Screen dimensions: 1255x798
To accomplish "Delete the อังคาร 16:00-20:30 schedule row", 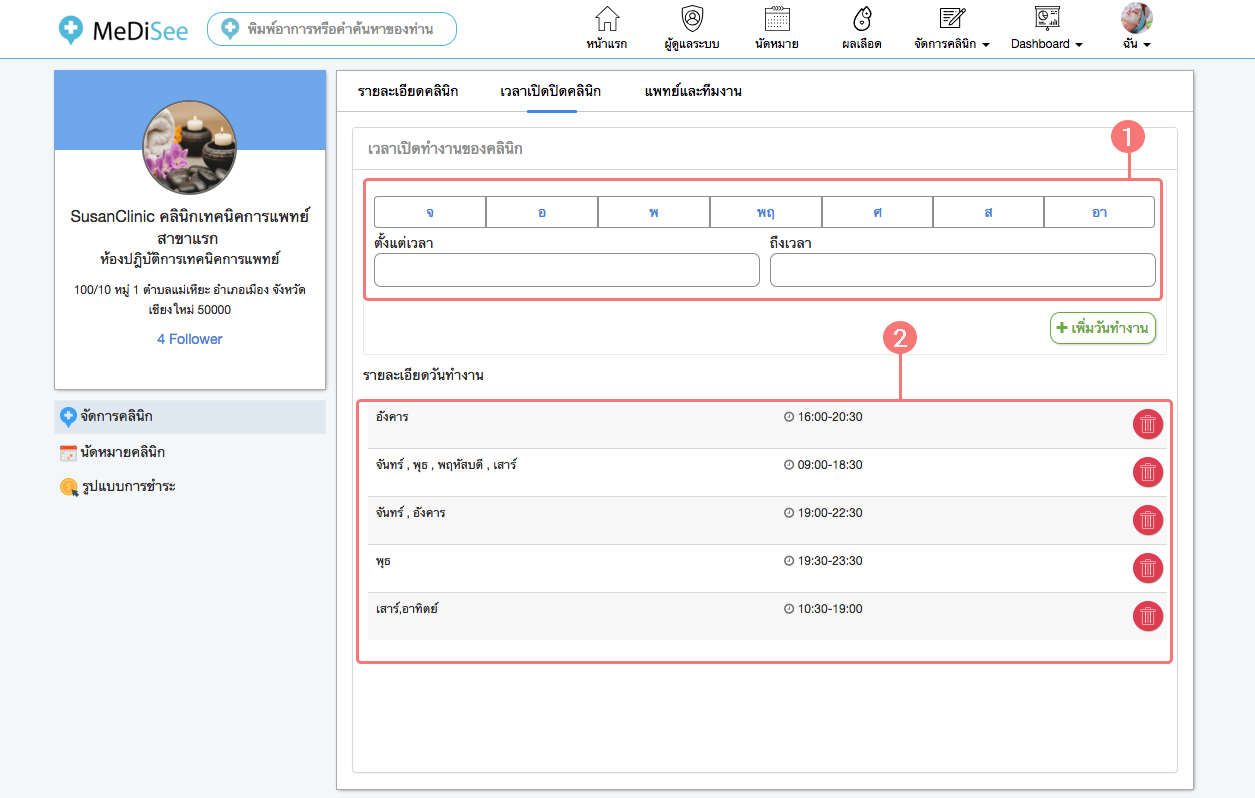I will (1148, 424).
